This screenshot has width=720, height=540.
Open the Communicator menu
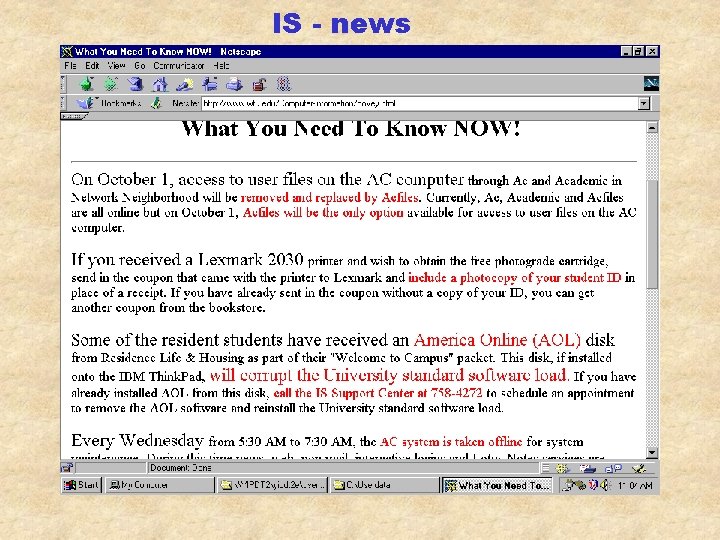[x=179, y=66]
